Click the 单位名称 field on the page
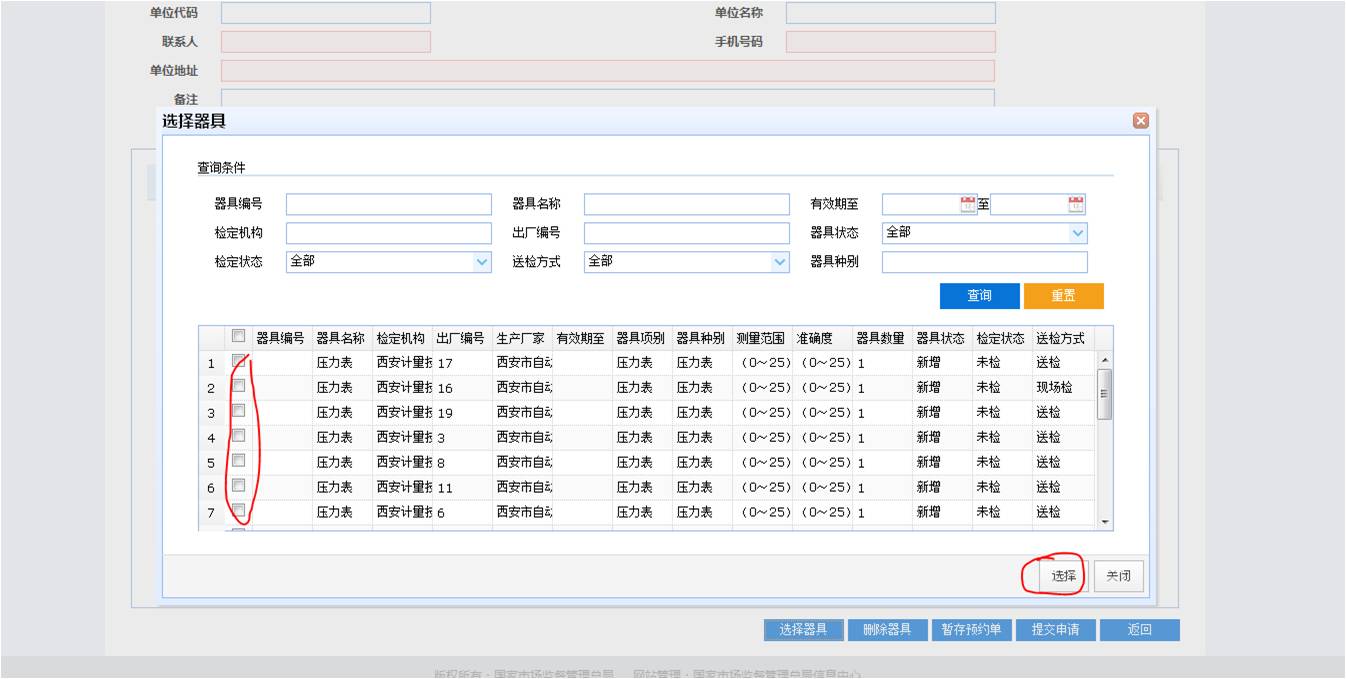 tap(891, 13)
